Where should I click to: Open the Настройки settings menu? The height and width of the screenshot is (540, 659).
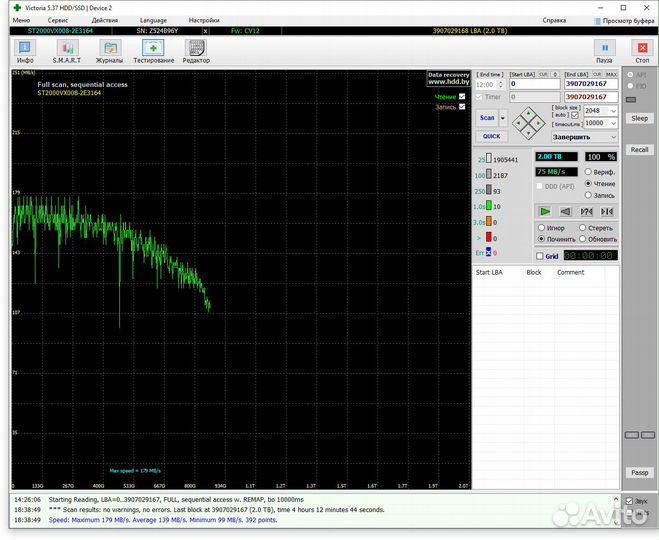[x=203, y=20]
